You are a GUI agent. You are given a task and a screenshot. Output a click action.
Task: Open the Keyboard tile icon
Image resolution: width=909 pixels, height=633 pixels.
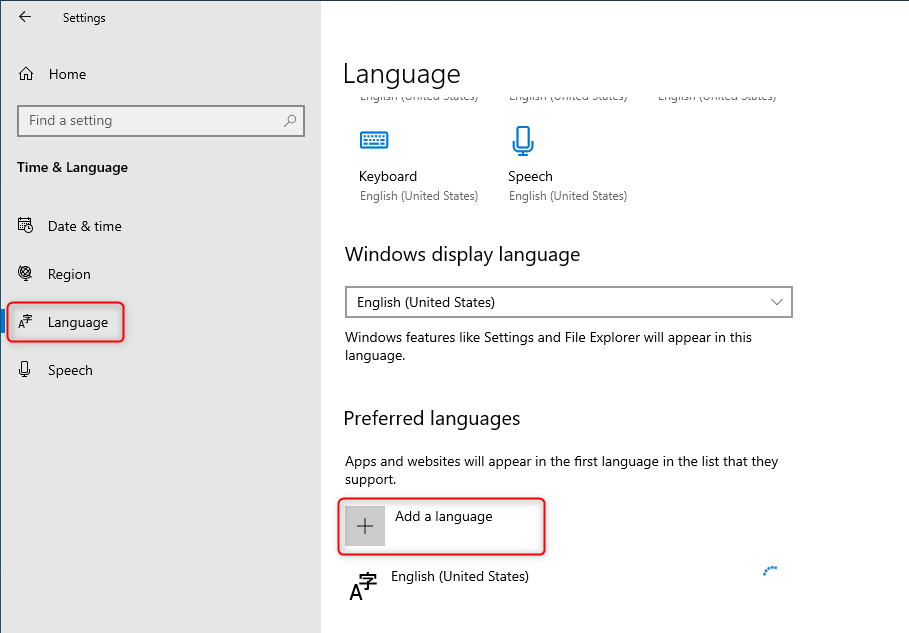374,141
